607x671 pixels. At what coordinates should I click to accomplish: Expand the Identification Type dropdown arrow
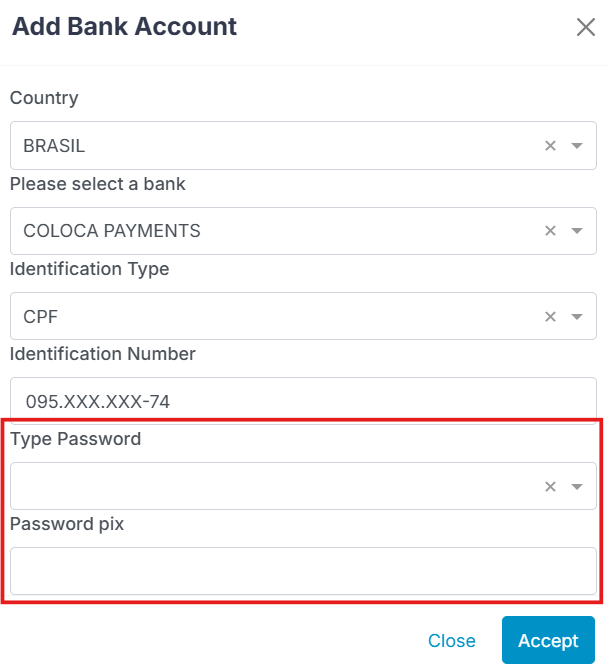click(x=577, y=317)
